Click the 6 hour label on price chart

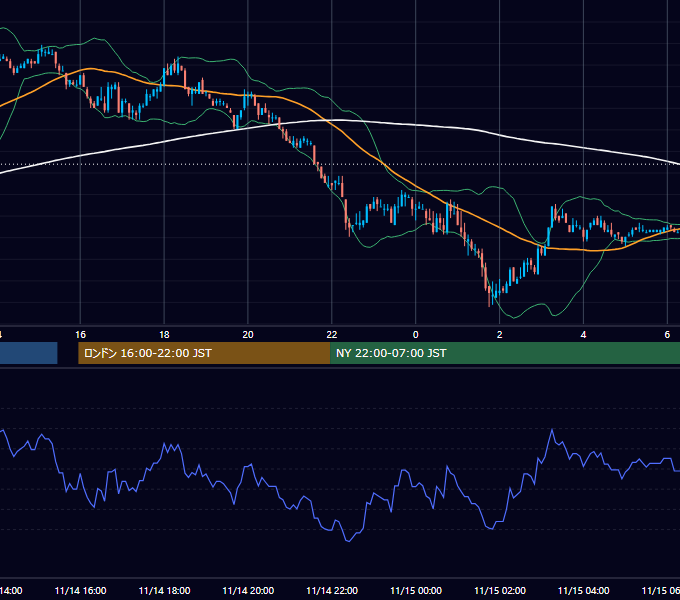point(667,335)
